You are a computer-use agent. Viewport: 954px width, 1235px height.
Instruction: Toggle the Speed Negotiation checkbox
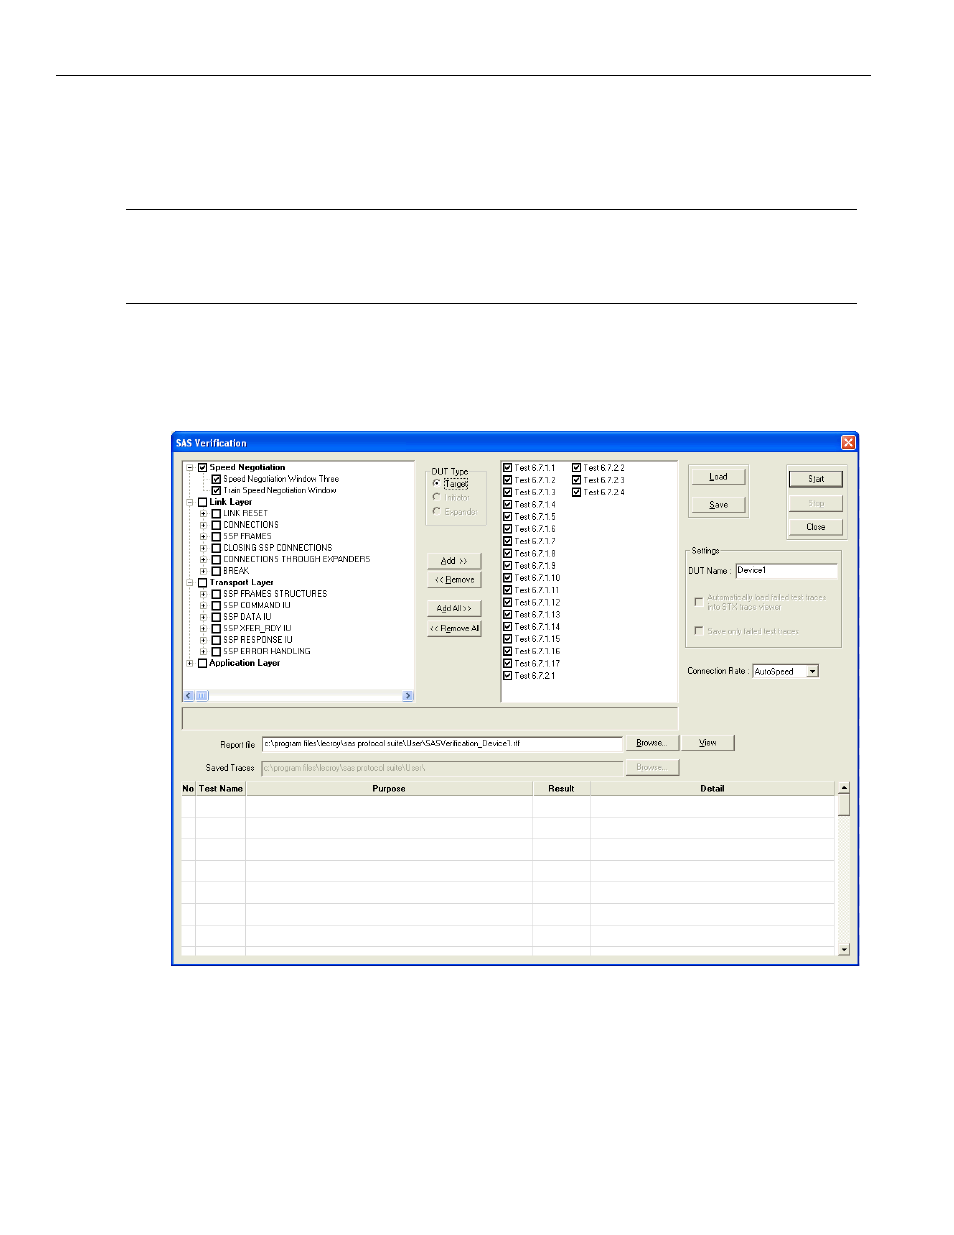[x=203, y=467]
